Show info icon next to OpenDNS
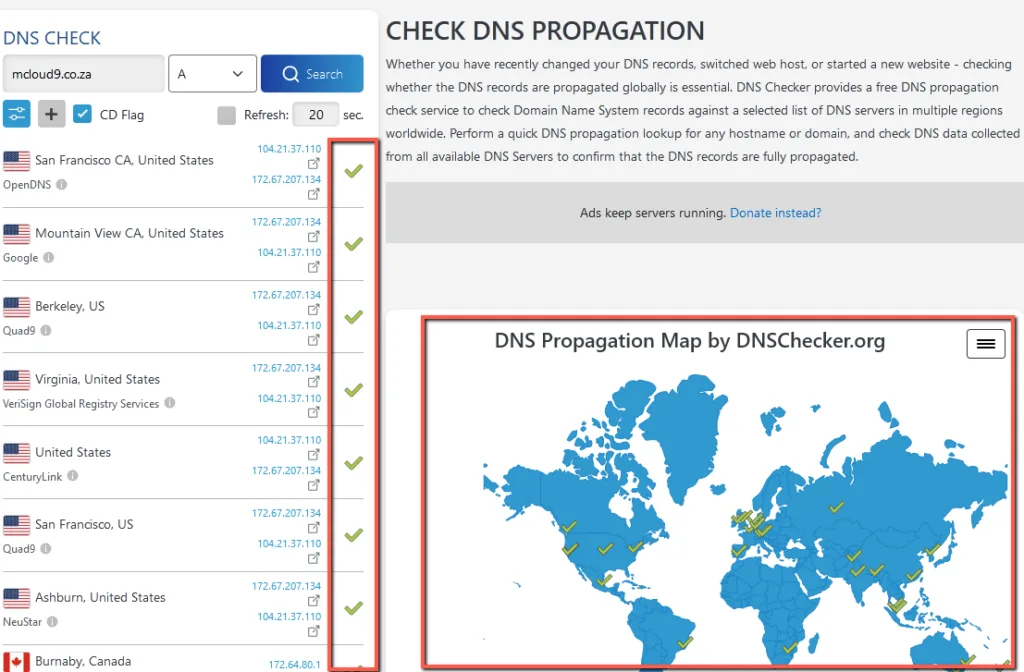Viewport: 1024px width, 672px height. [61, 184]
